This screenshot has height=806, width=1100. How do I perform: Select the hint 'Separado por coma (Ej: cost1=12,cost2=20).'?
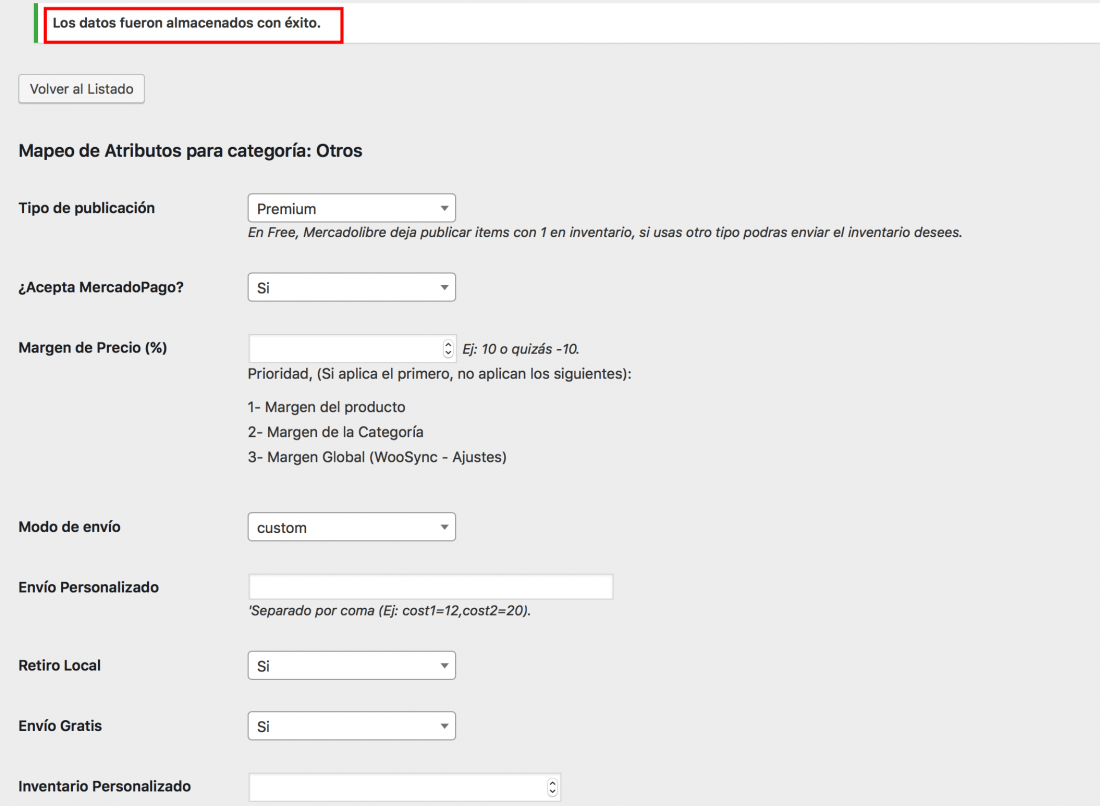pos(389,611)
